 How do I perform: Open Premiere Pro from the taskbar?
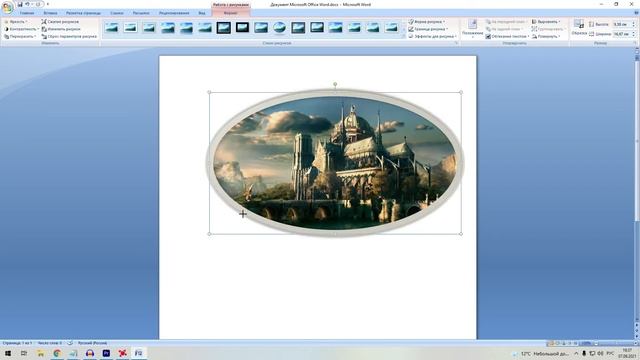pos(106,353)
